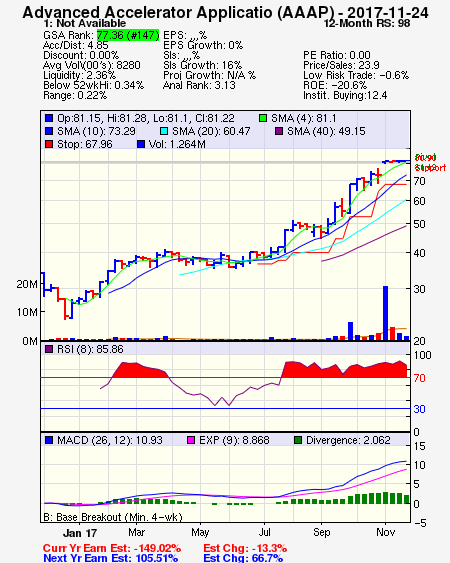Viewport: 450px width, 563px height.
Task: Click the Price/Sales: 23.9 text
Action: [x=341, y=65]
